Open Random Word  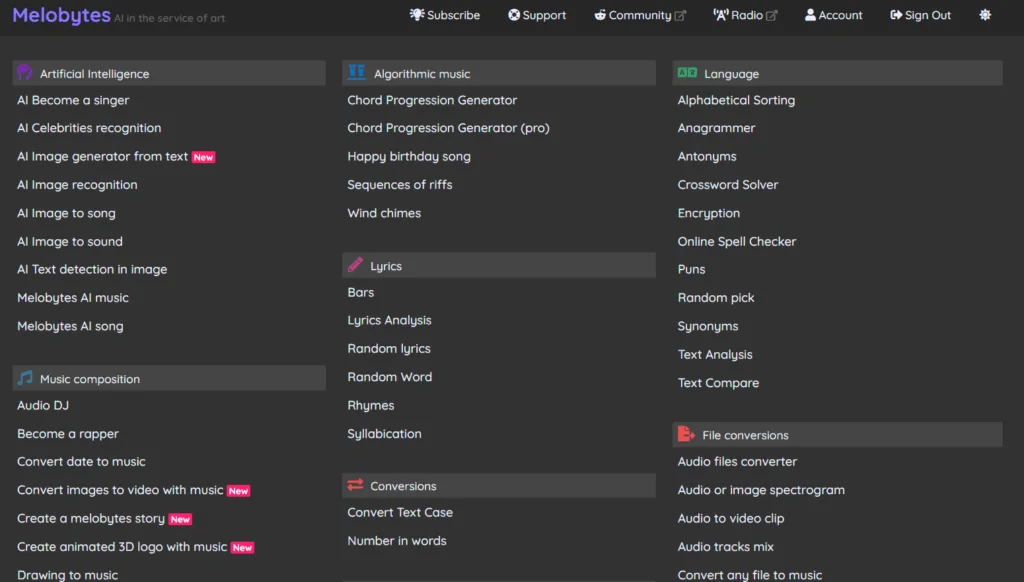click(x=389, y=377)
